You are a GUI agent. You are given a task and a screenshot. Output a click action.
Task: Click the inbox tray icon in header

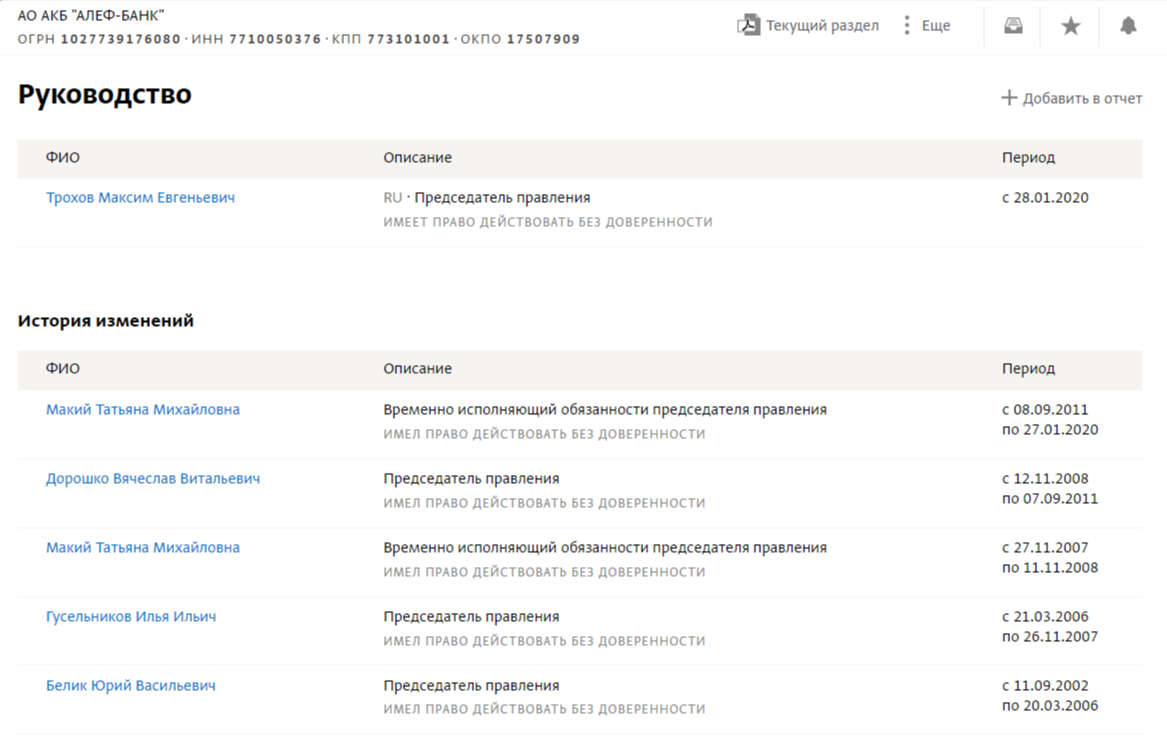coord(1013,27)
